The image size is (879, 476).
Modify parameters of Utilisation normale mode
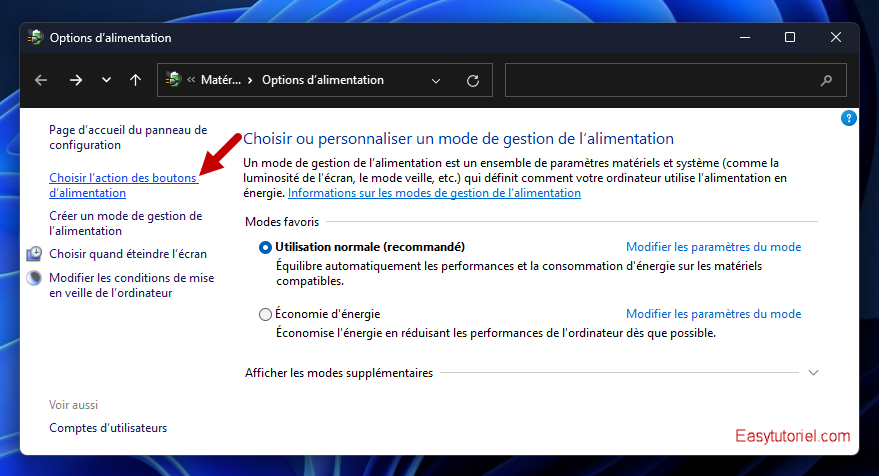pyautogui.click(x=713, y=247)
